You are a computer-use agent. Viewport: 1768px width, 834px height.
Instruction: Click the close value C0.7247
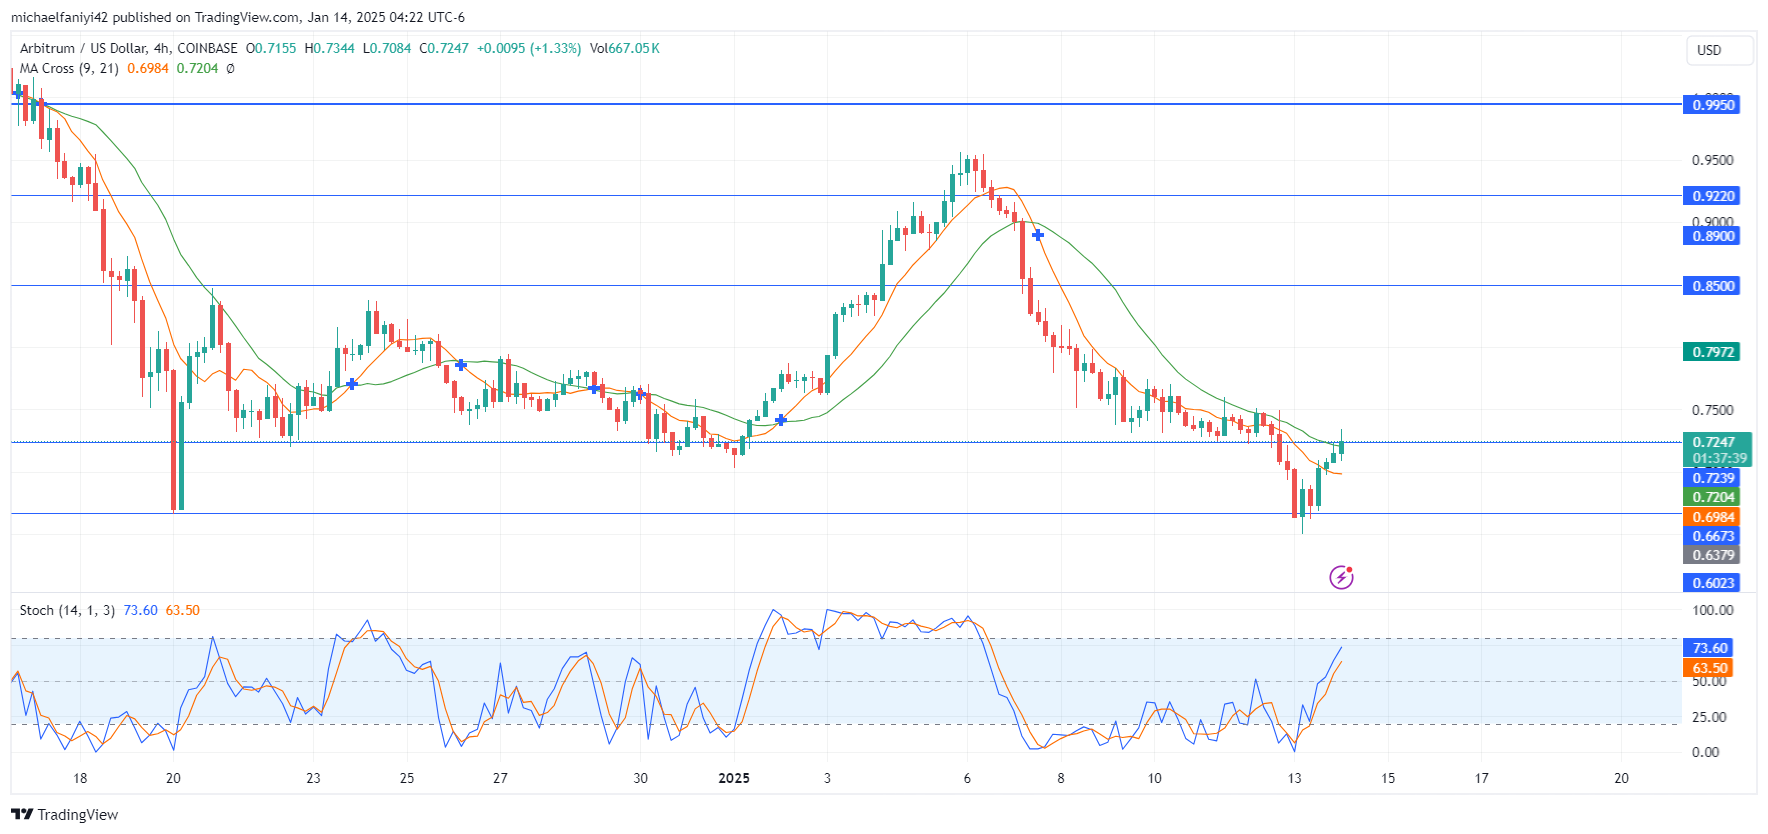tap(444, 48)
